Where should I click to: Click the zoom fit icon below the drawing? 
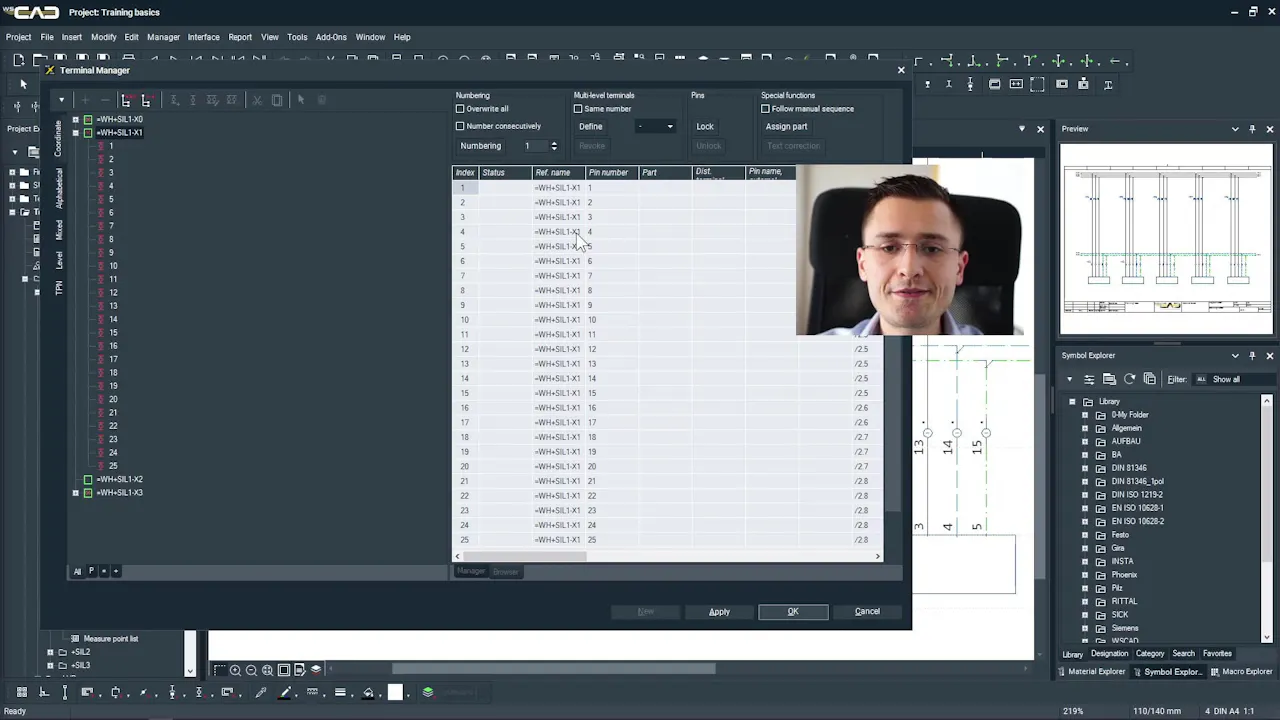click(267, 670)
